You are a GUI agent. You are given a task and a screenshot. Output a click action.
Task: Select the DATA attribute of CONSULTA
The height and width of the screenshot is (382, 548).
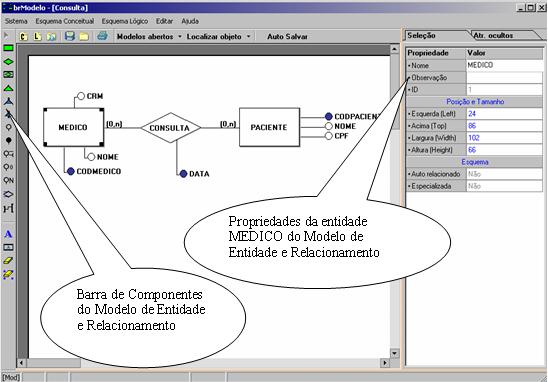tap(194, 174)
